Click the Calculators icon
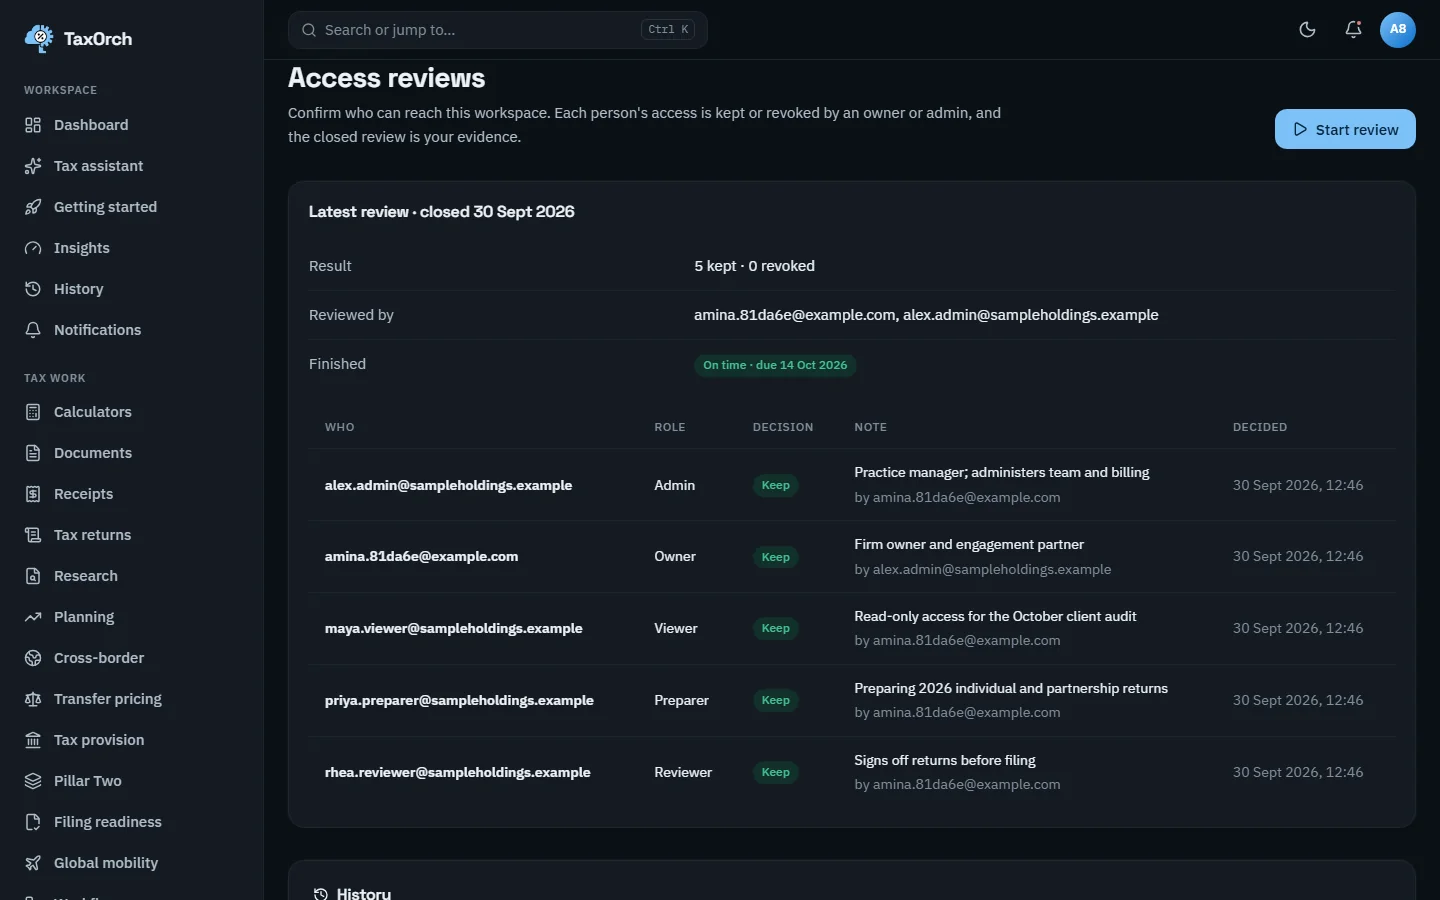Image resolution: width=1440 pixels, height=900 pixels. 33,412
